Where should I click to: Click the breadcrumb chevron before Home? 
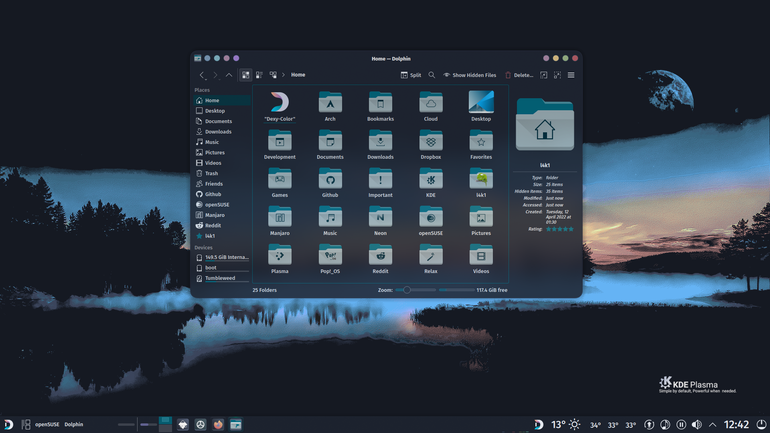pyautogui.click(x=283, y=75)
